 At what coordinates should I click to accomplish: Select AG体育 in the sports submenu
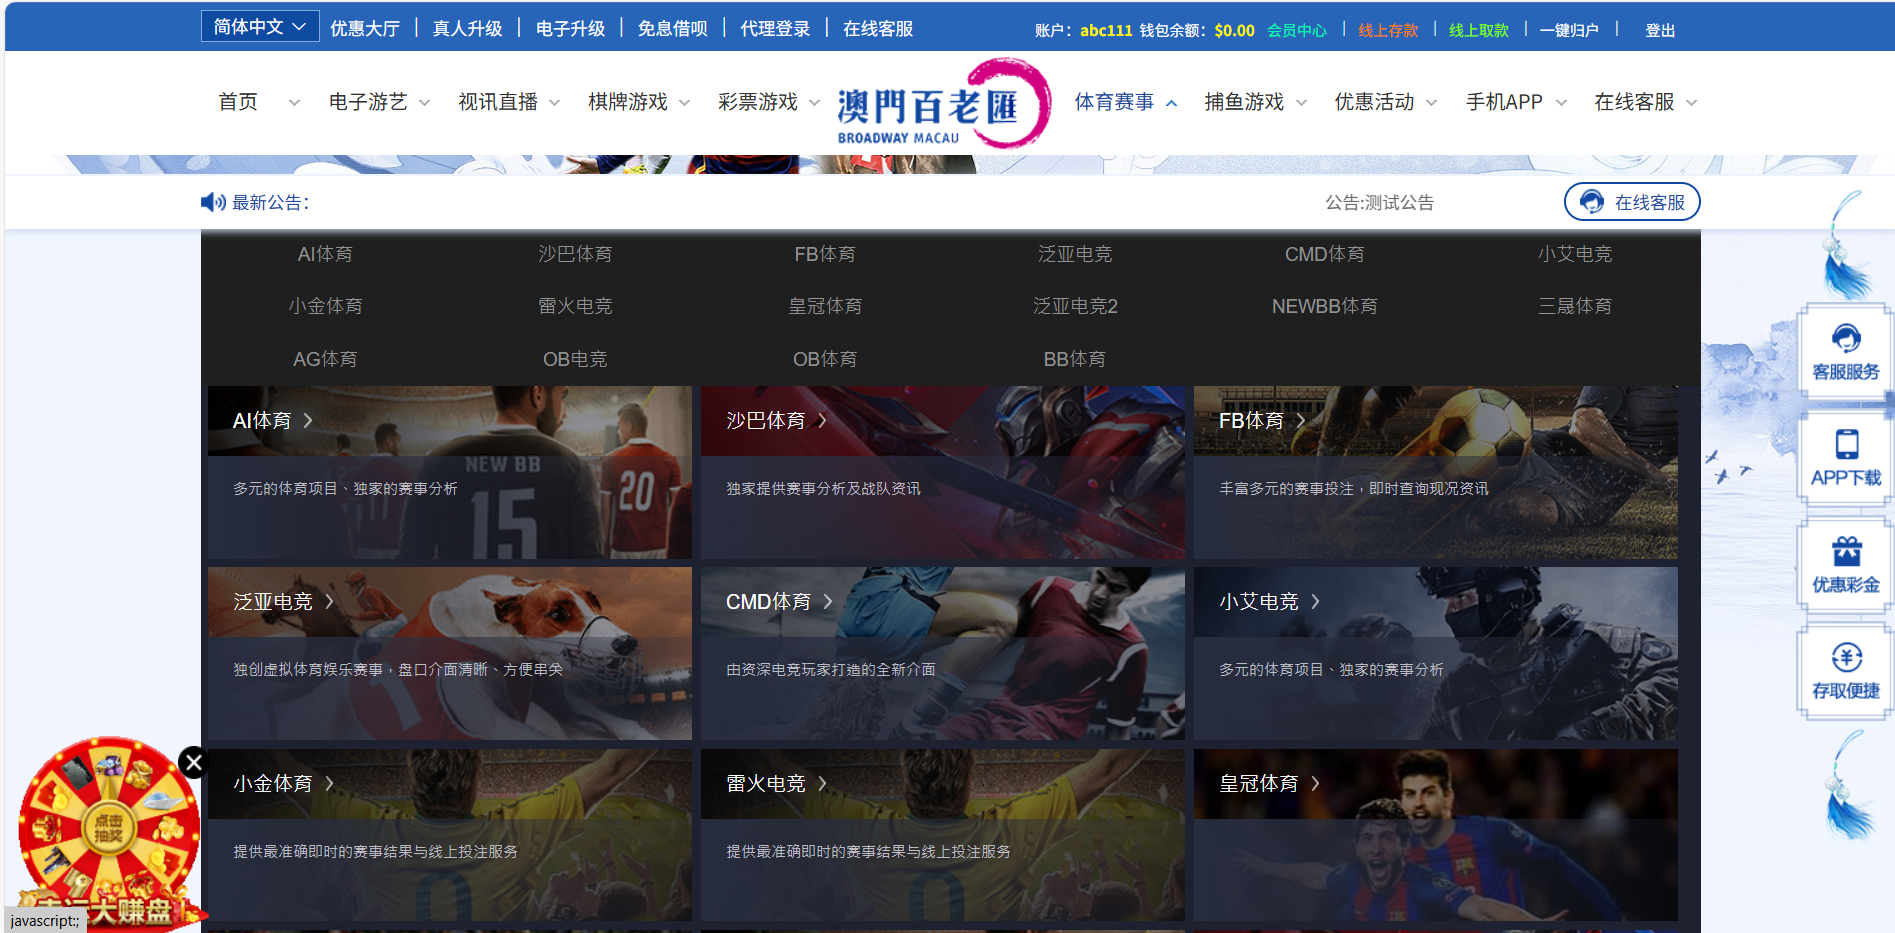[325, 359]
